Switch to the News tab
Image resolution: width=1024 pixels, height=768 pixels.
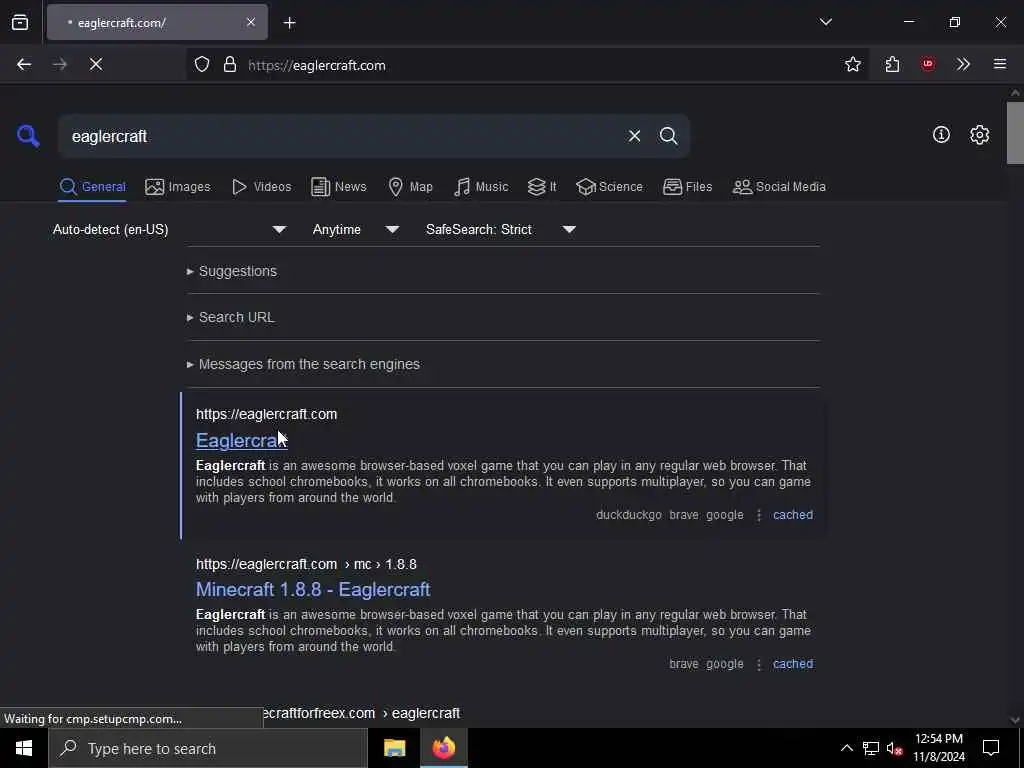(339, 187)
